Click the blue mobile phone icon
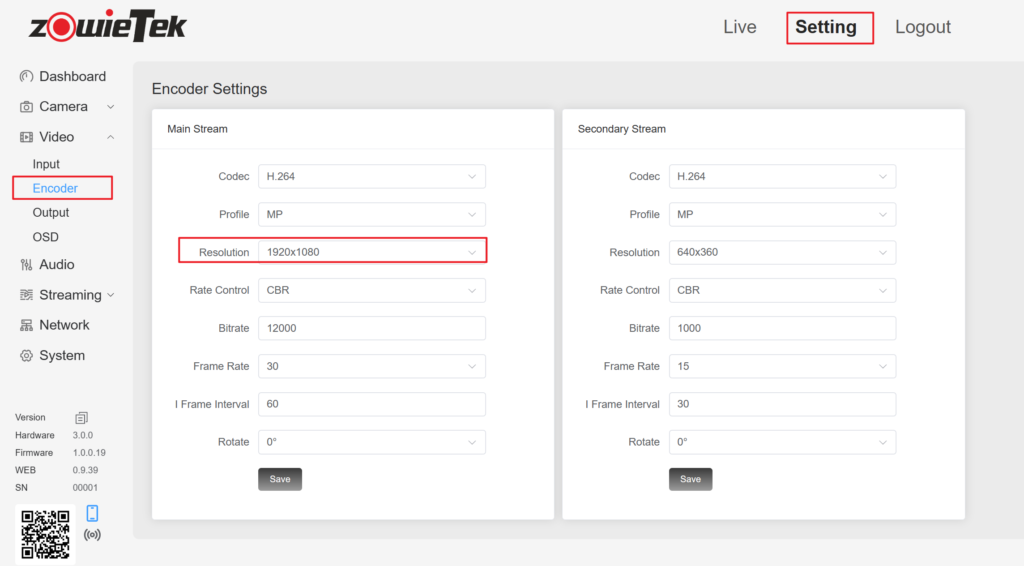 [x=92, y=513]
